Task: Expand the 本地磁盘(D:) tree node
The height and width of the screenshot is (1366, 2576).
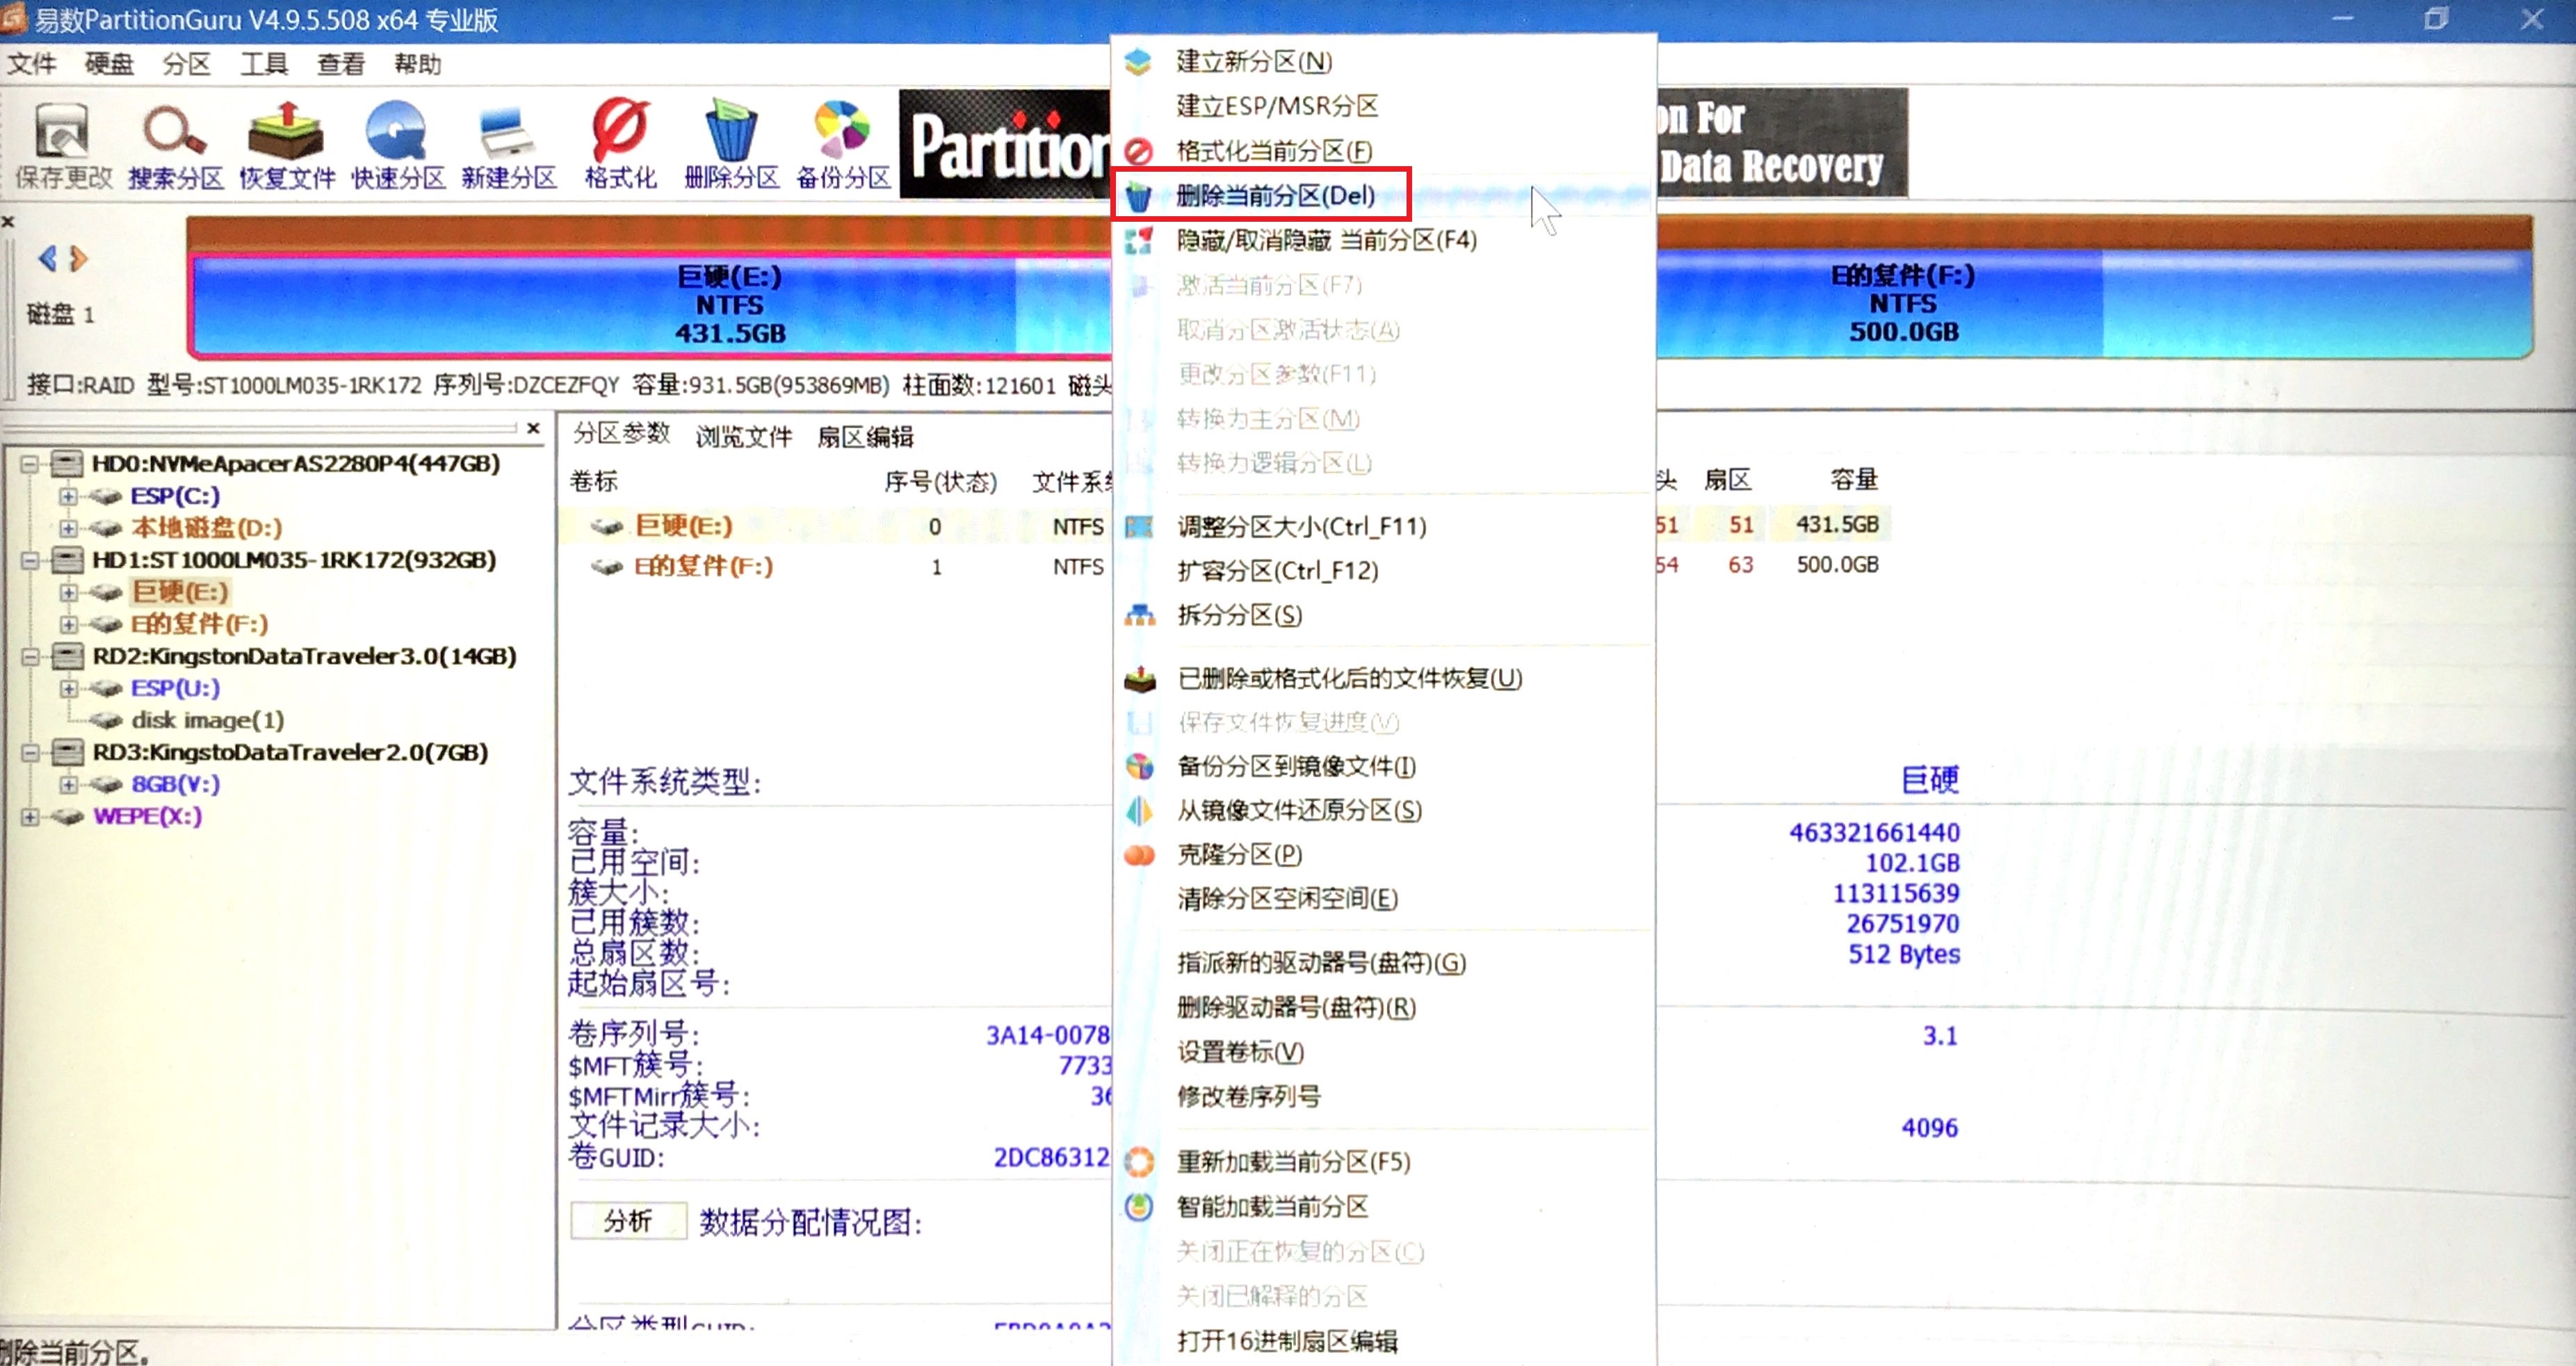Action: pyautogui.click(x=67, y=528)
